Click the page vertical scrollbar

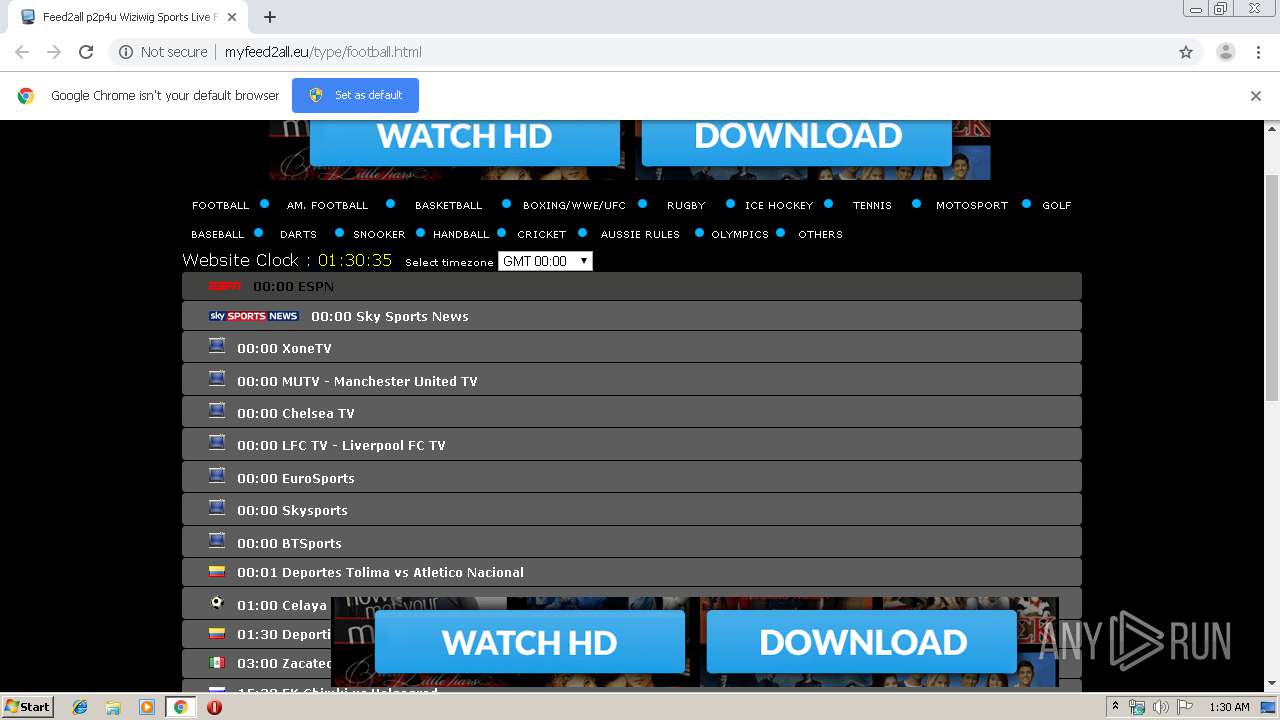pos(1272,288)
